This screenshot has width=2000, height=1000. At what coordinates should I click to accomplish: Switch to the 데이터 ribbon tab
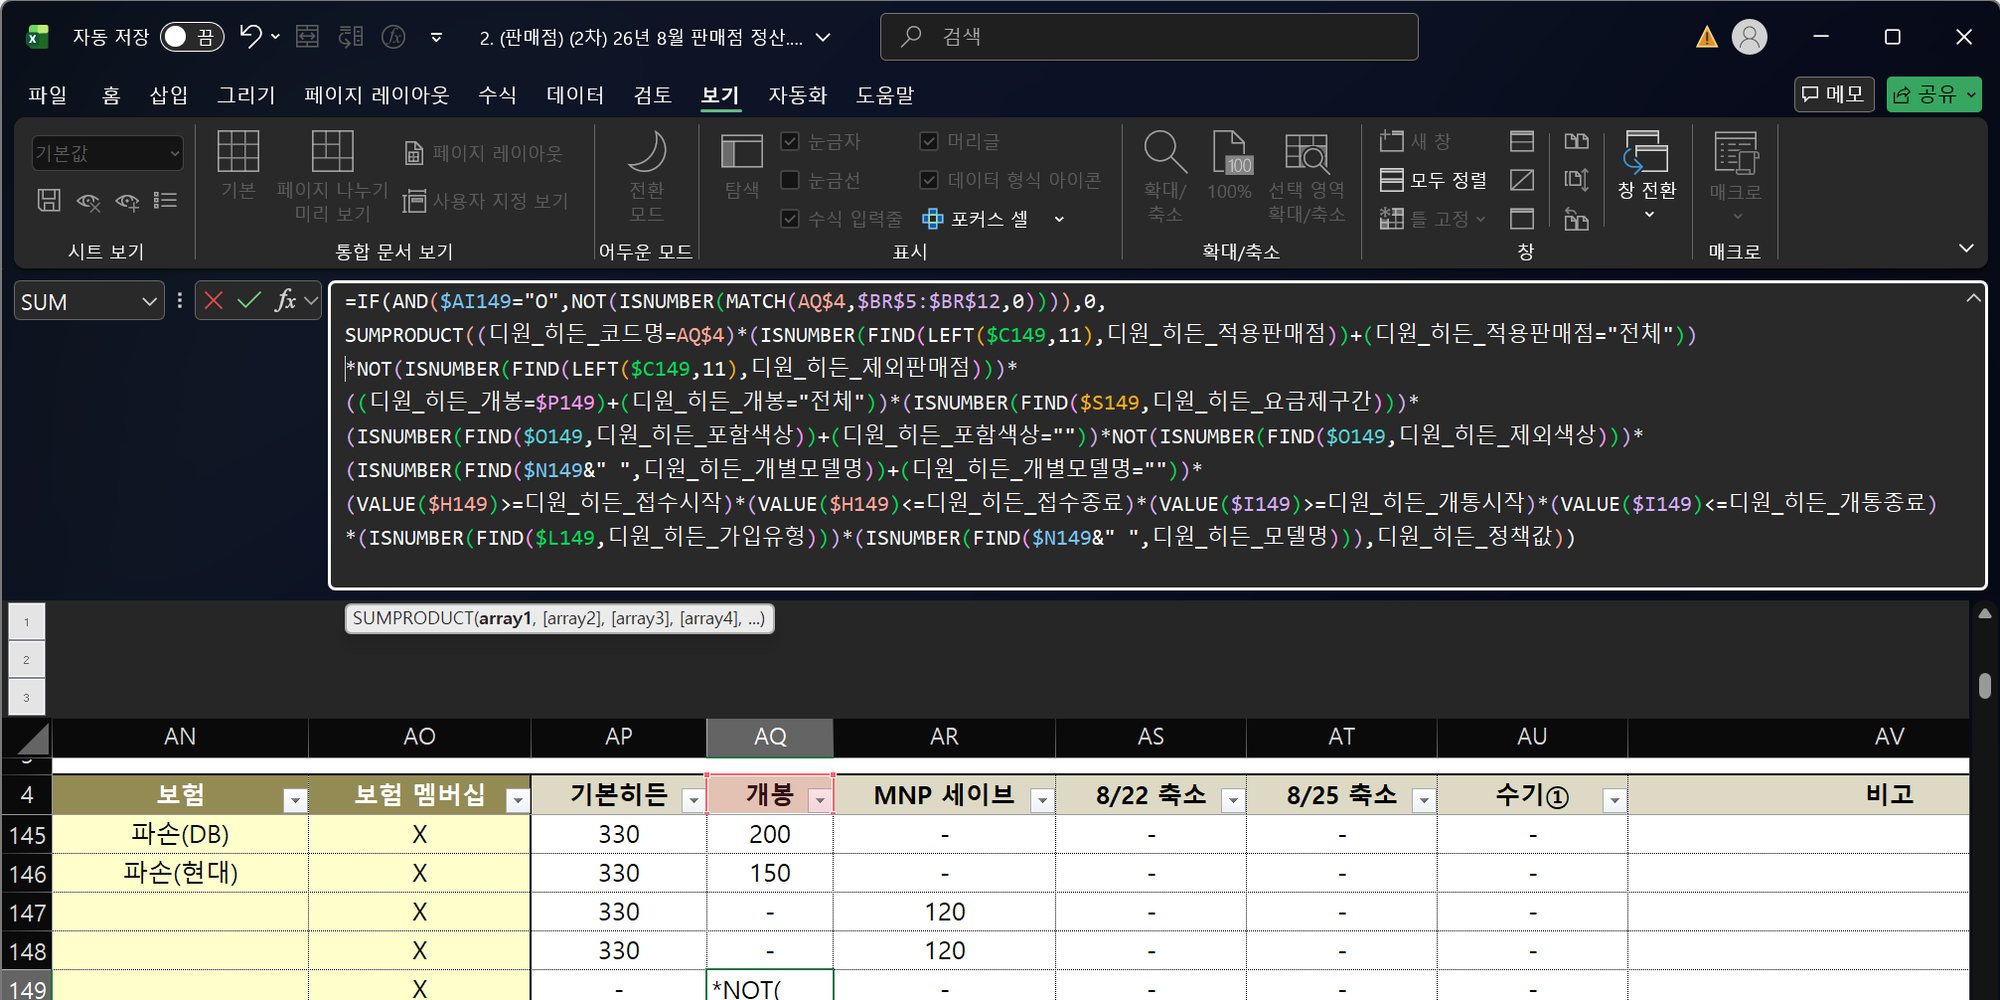(x=575, y=95)
